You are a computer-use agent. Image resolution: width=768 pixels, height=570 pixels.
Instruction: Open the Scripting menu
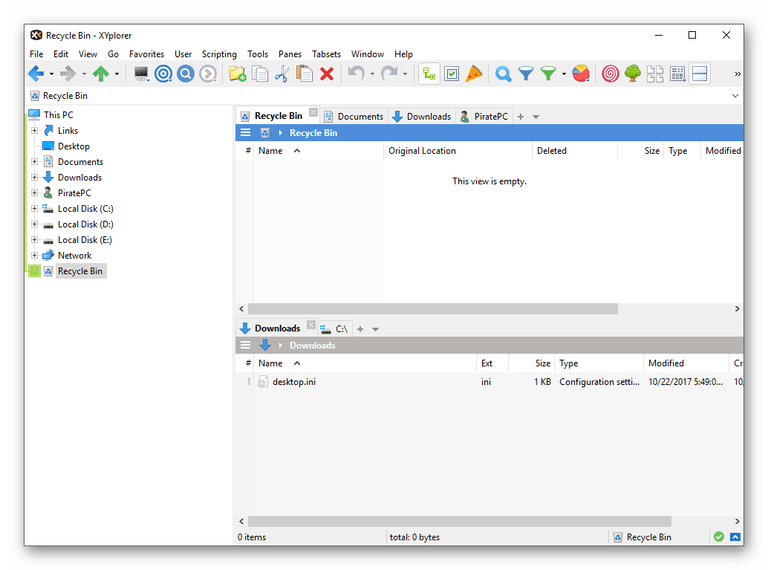219,54
